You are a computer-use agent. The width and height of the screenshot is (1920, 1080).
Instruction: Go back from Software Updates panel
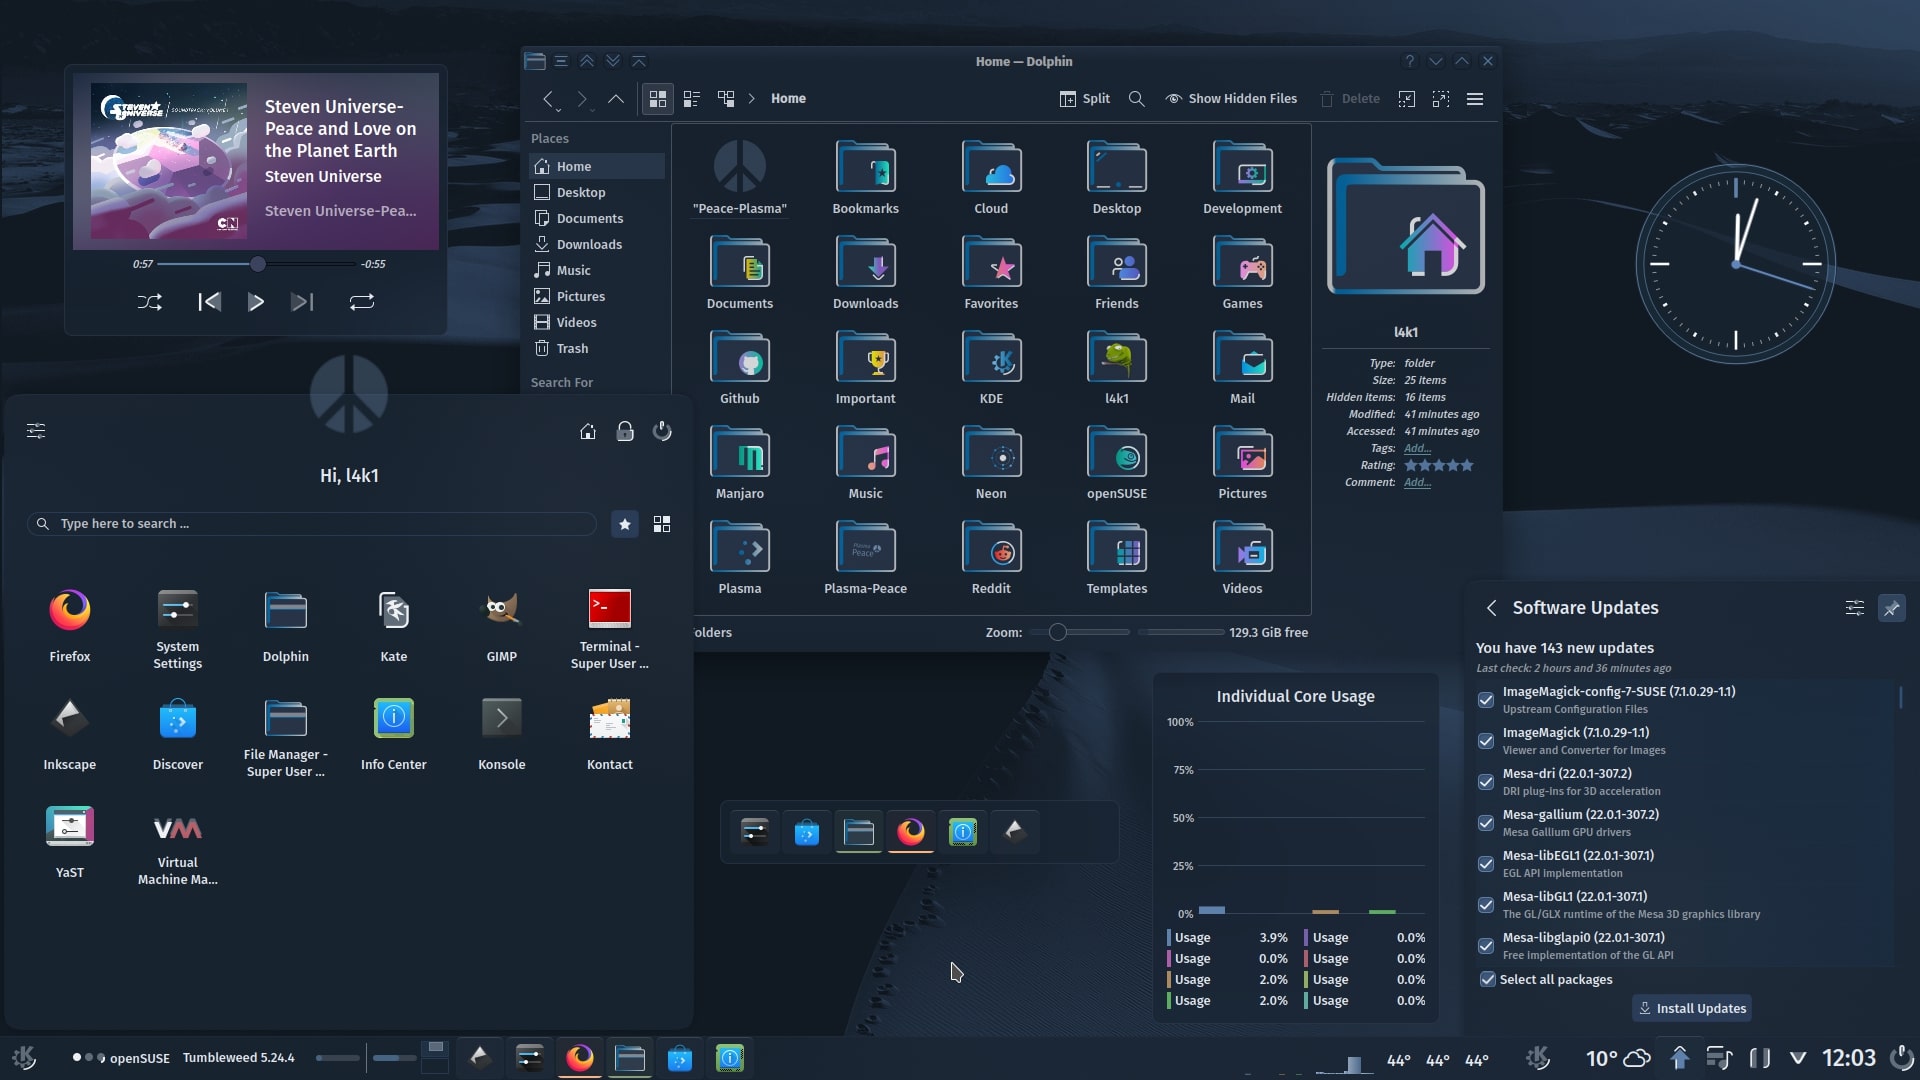[1491, 608]
